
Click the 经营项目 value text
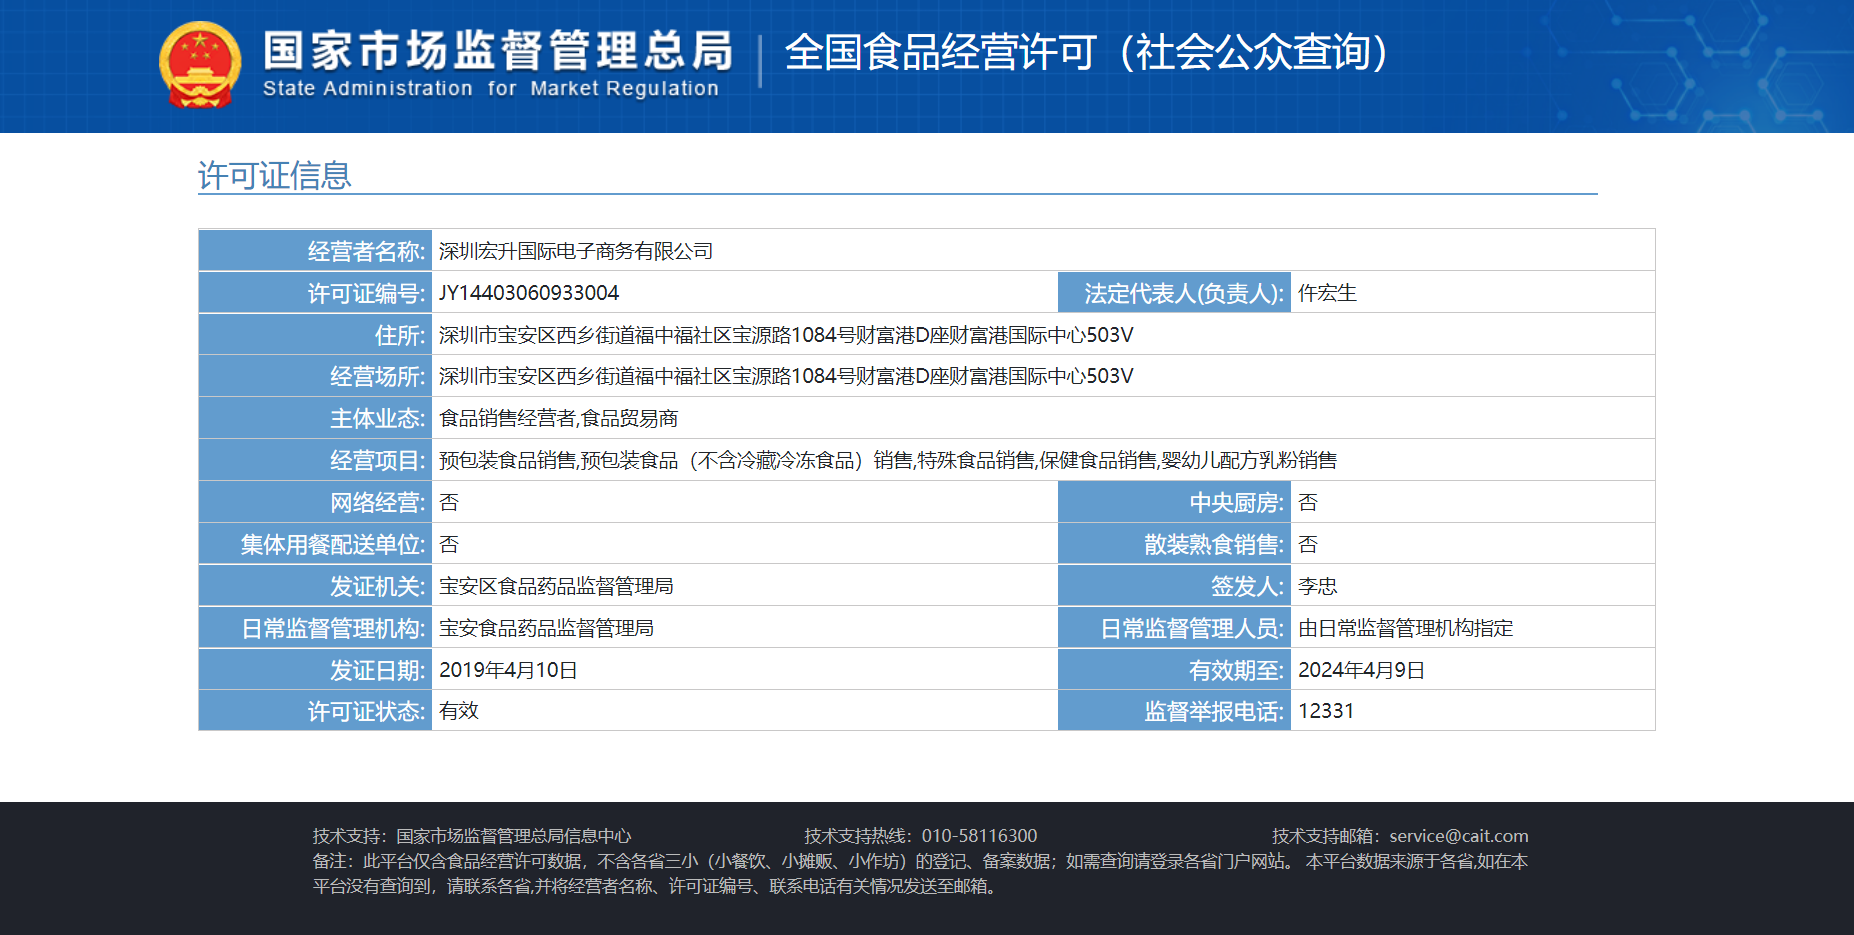[888, 460]
